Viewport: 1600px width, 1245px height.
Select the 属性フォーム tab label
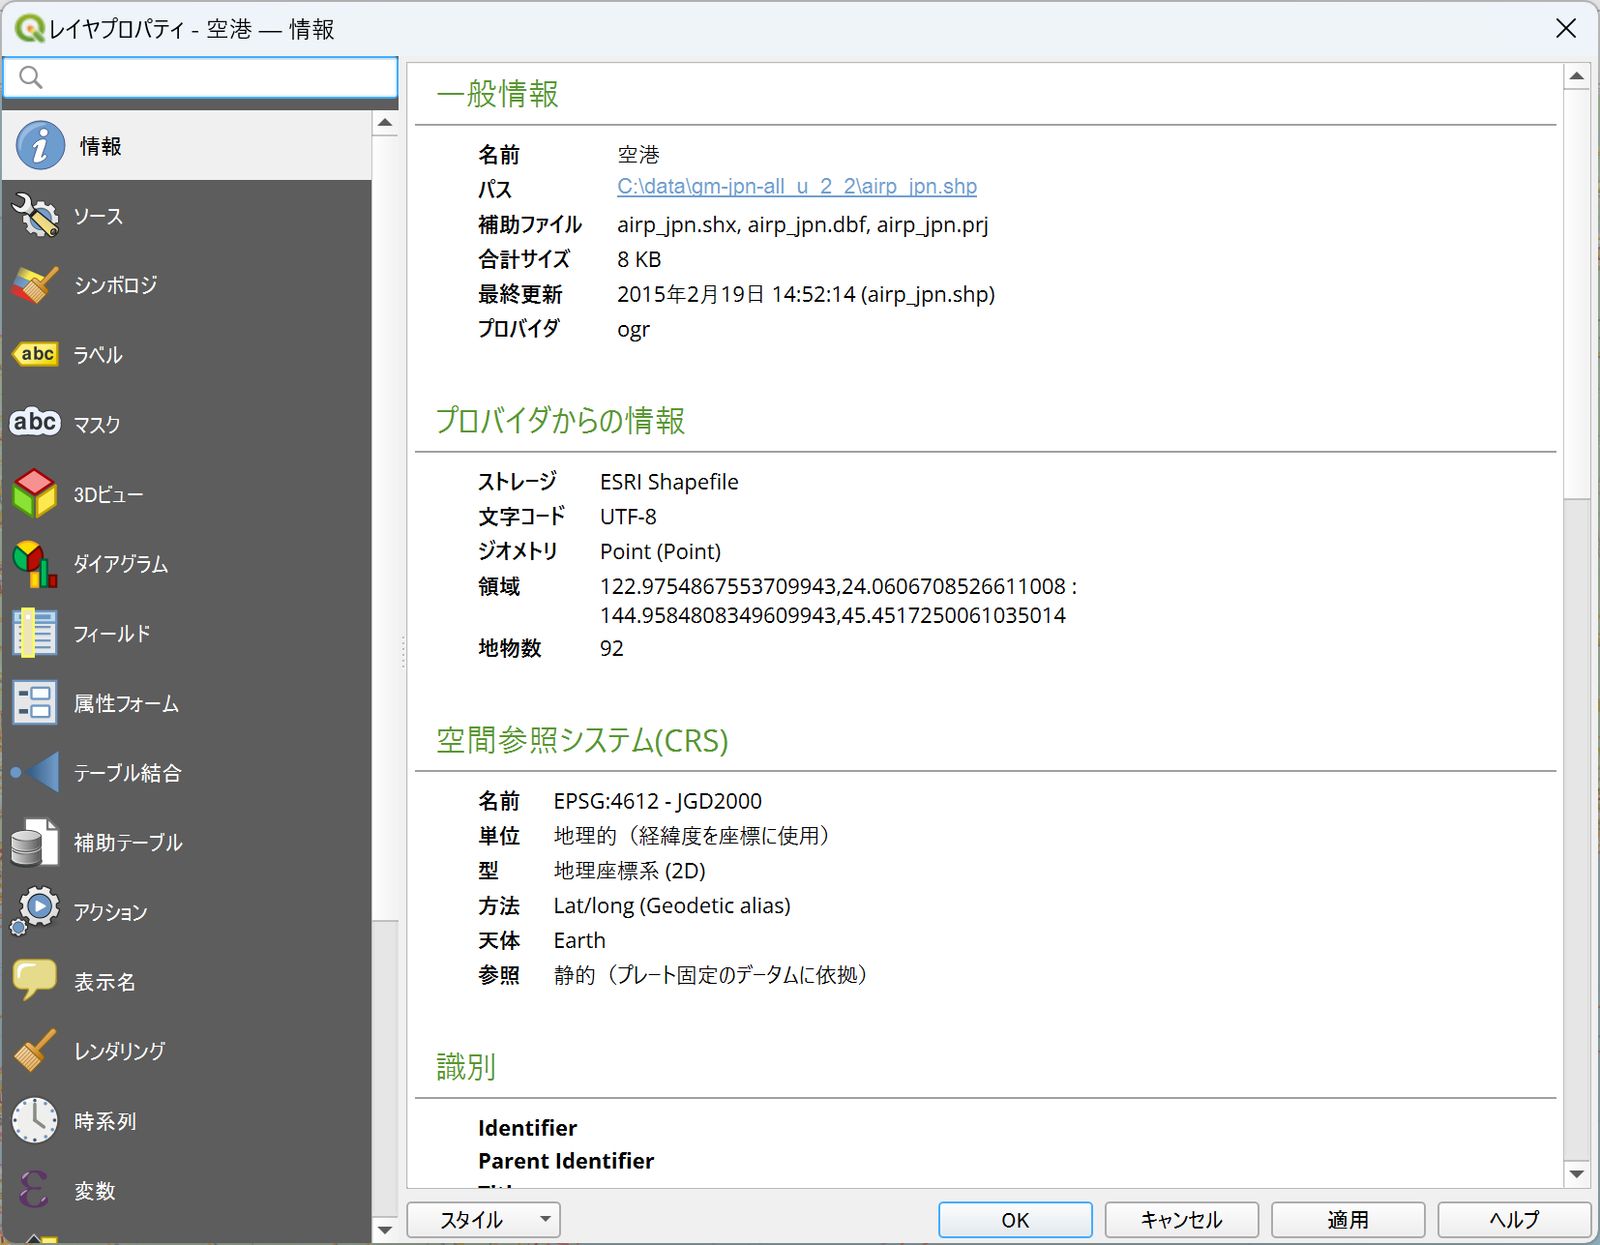[x=126, y=703]
